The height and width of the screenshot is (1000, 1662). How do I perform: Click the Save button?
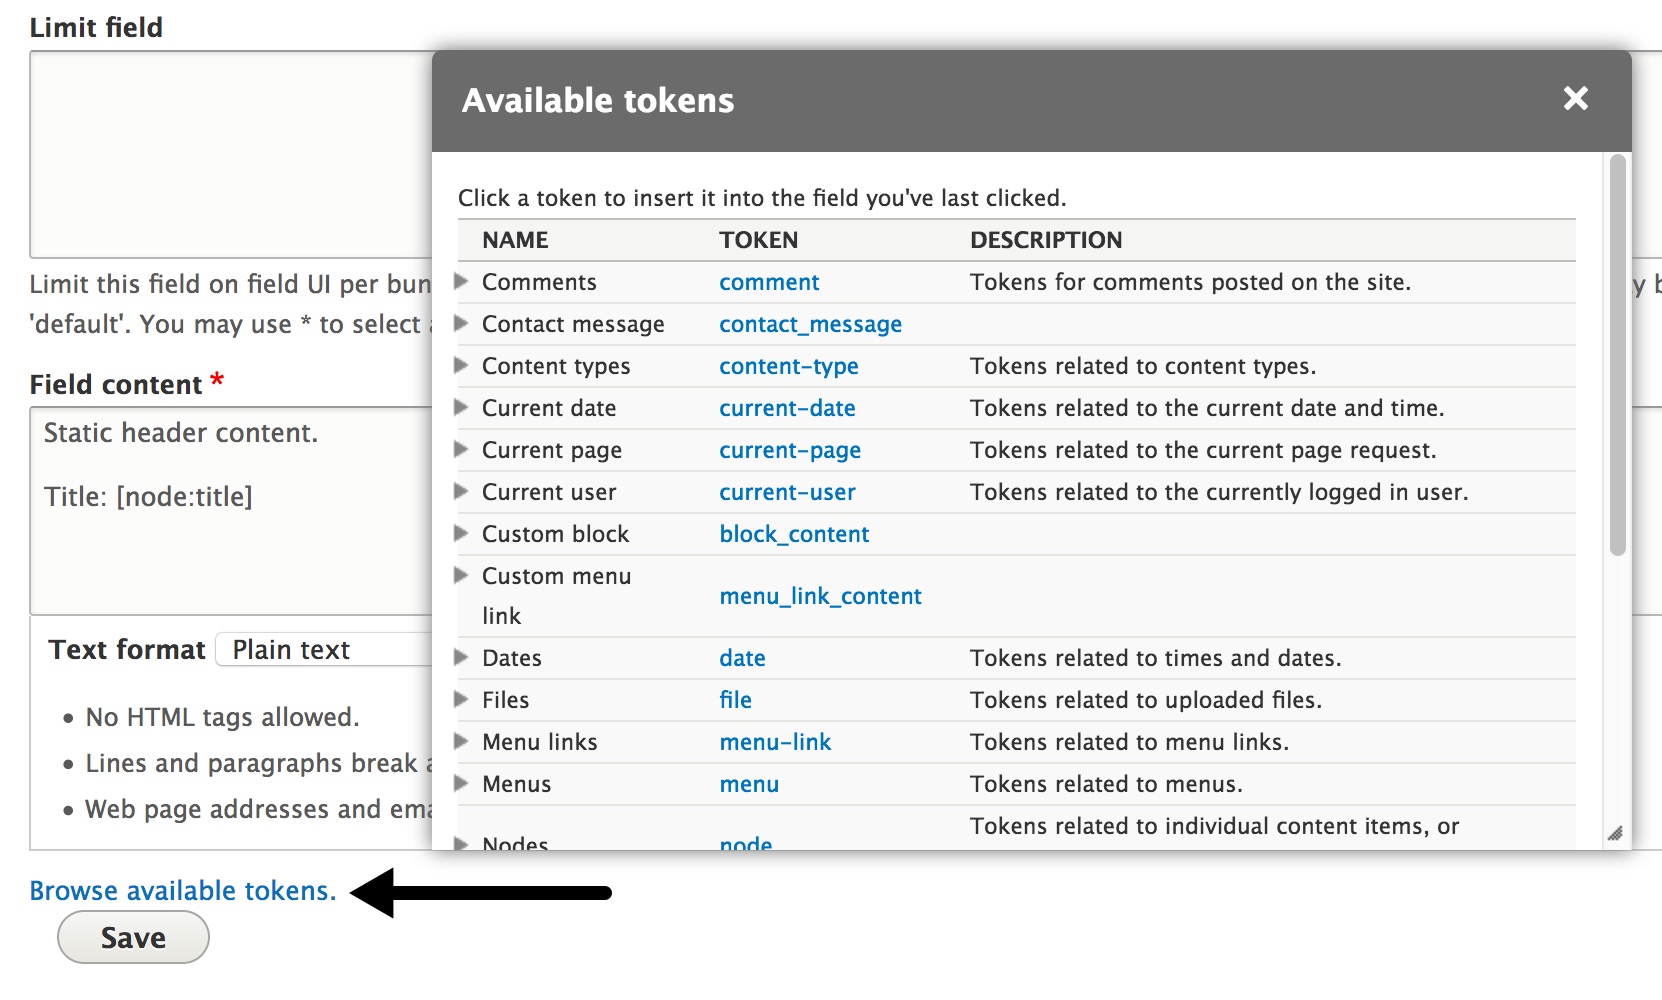coord(132,937)
